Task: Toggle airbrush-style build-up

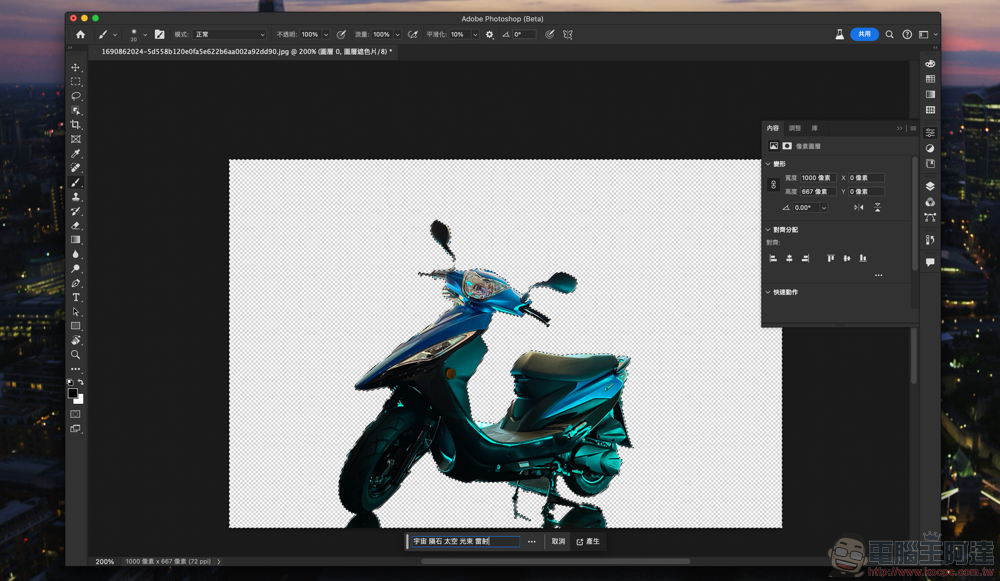Action: tap(413, 34)
